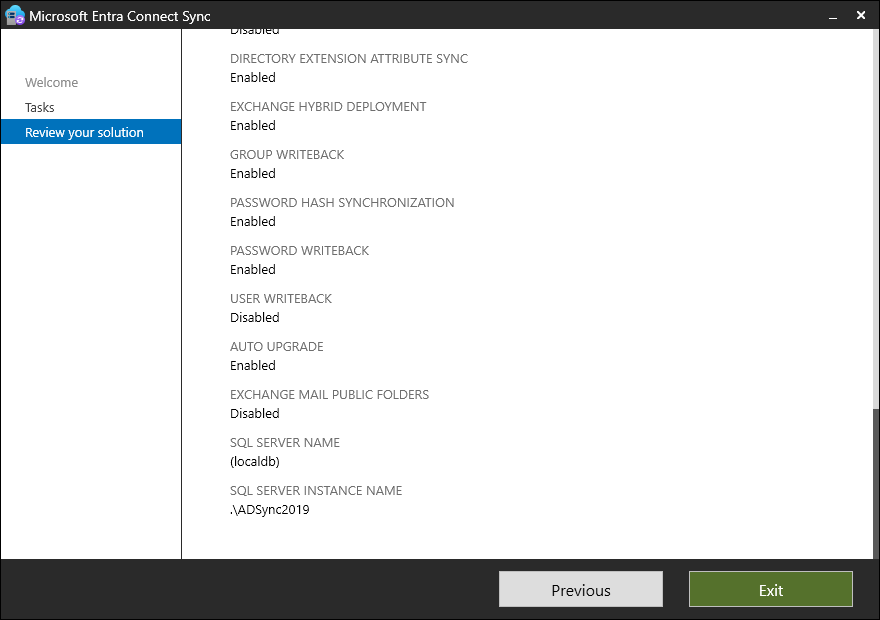This screenshot has width=880, height=620.
Task: Click the AUTO UPGRADE label
Action: pyautogui.click(x=277, y=347)
